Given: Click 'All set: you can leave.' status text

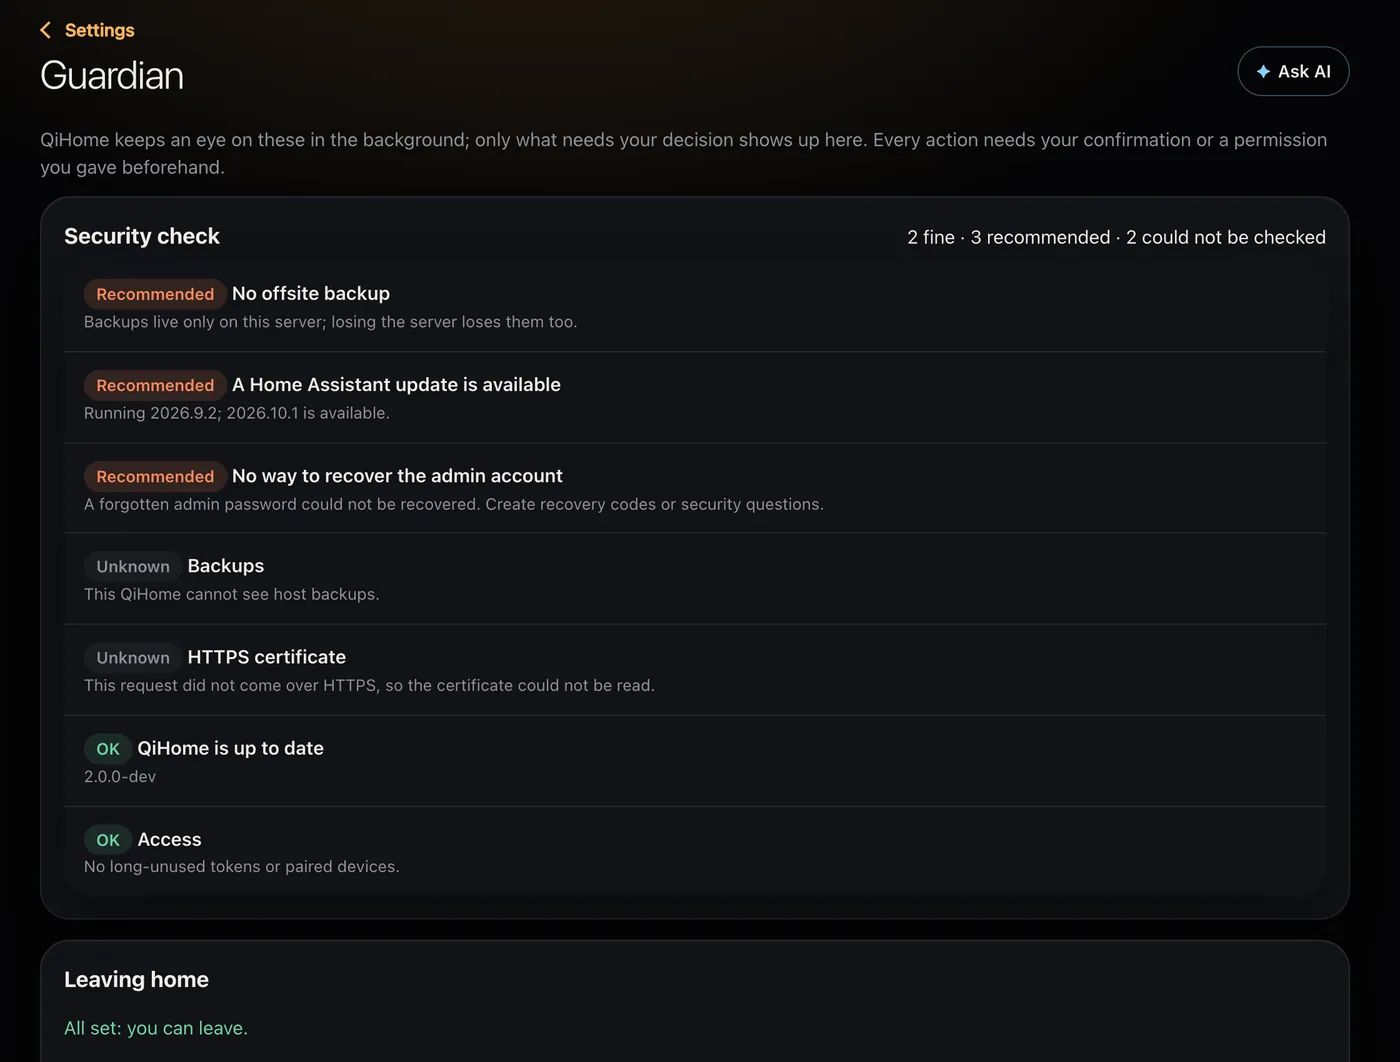Looking at the screenshot, I should [x=156, y=1028].
